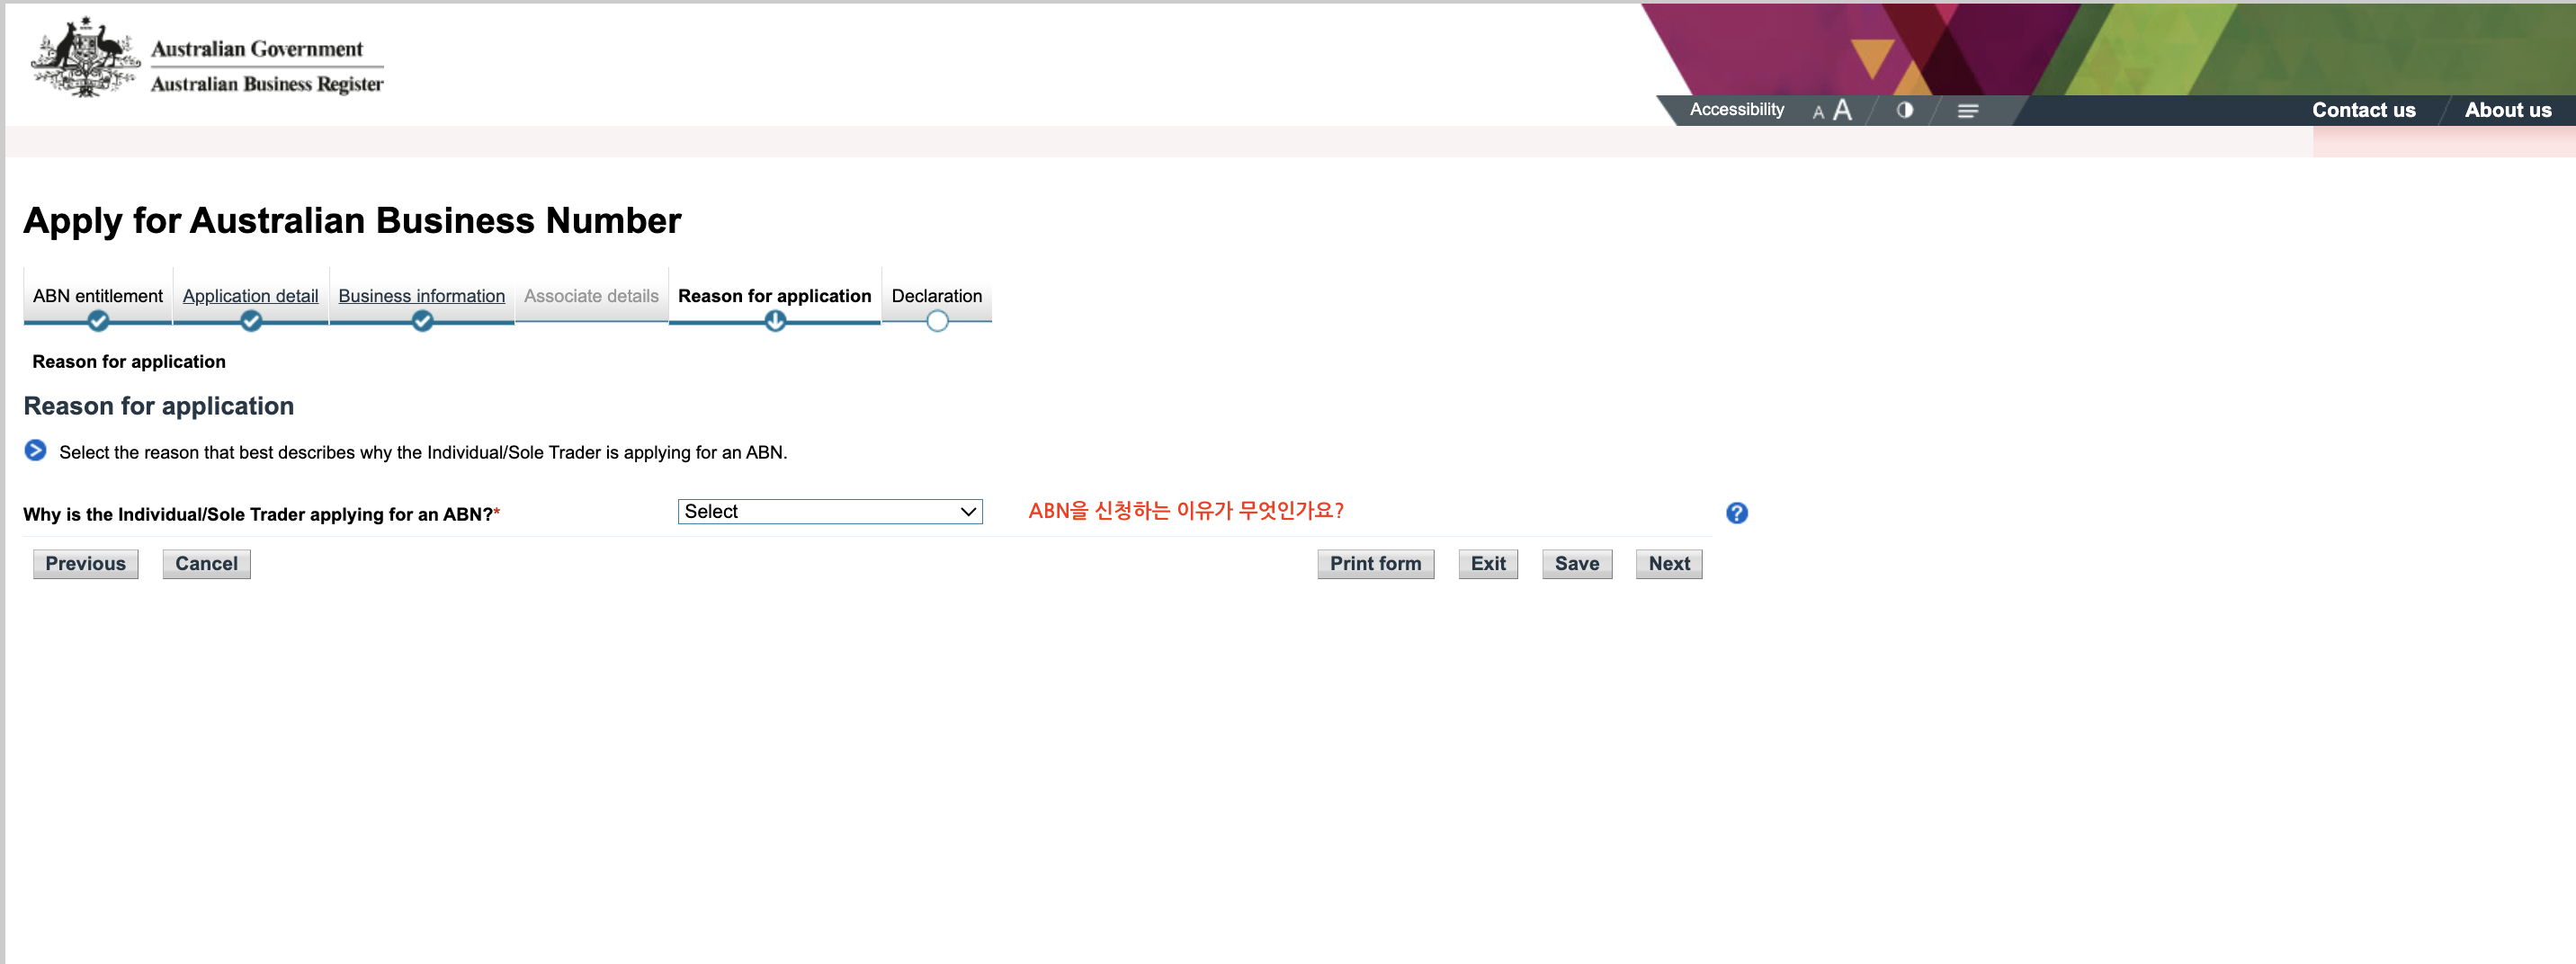Click the Application detail step checkmark

pyautogui.click(x=251, y=321)
